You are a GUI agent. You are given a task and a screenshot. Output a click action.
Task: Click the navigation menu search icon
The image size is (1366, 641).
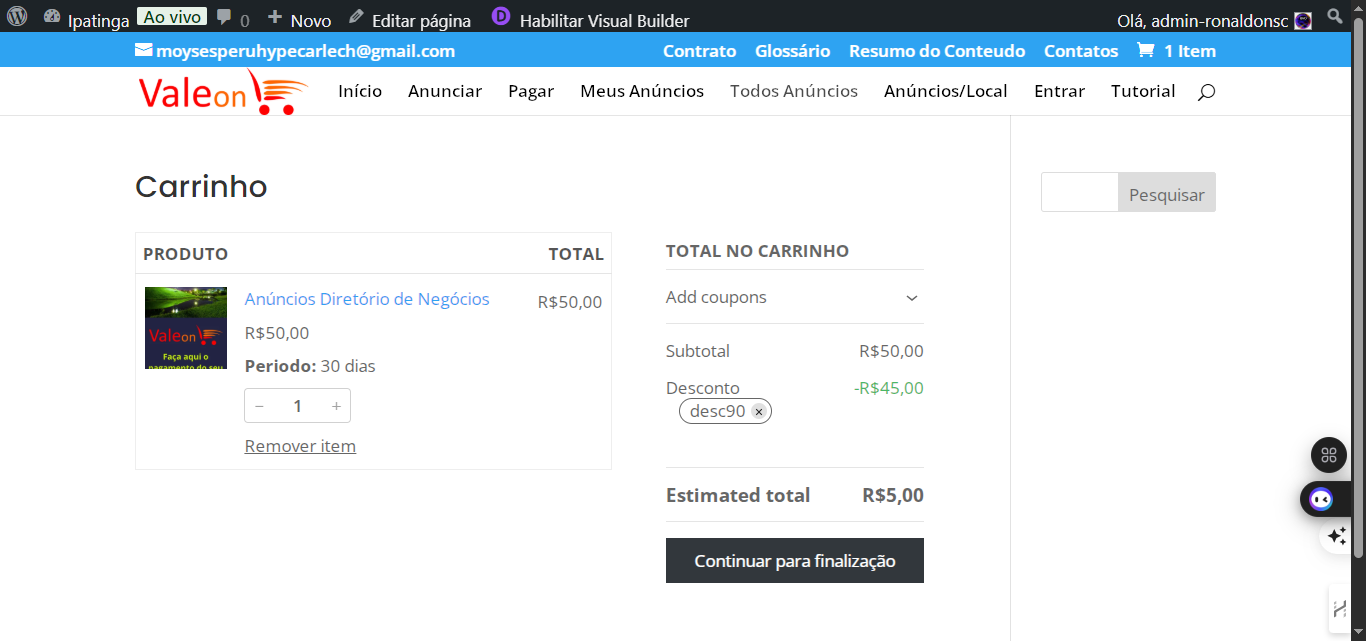pyautogui.click(x=1206, y=92)
